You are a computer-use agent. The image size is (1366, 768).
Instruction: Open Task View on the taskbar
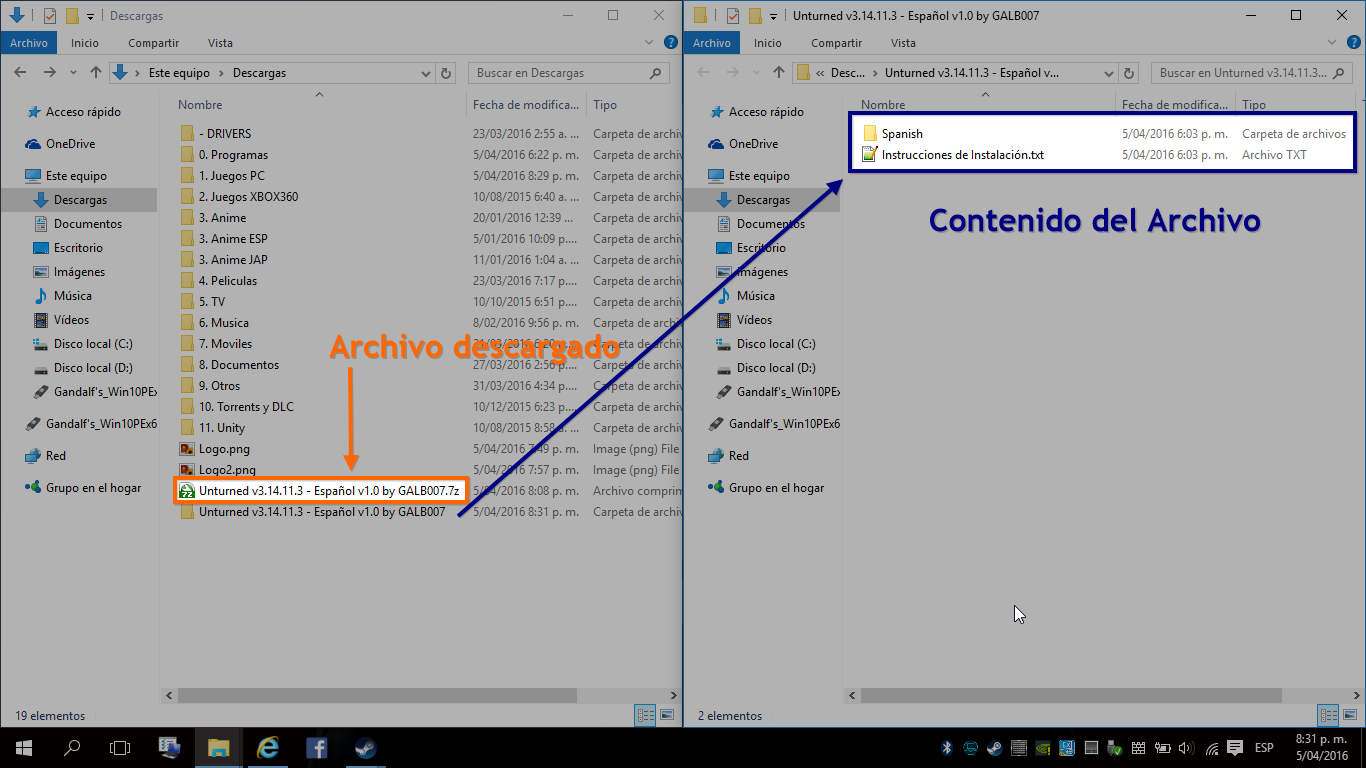coord(120,748)
